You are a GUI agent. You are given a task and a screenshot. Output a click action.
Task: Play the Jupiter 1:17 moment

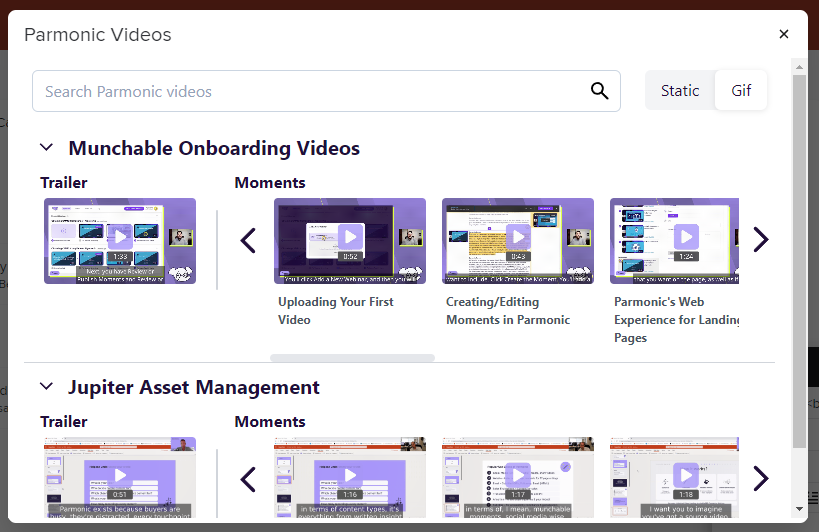pyautogui.click(x=518, y=475)
